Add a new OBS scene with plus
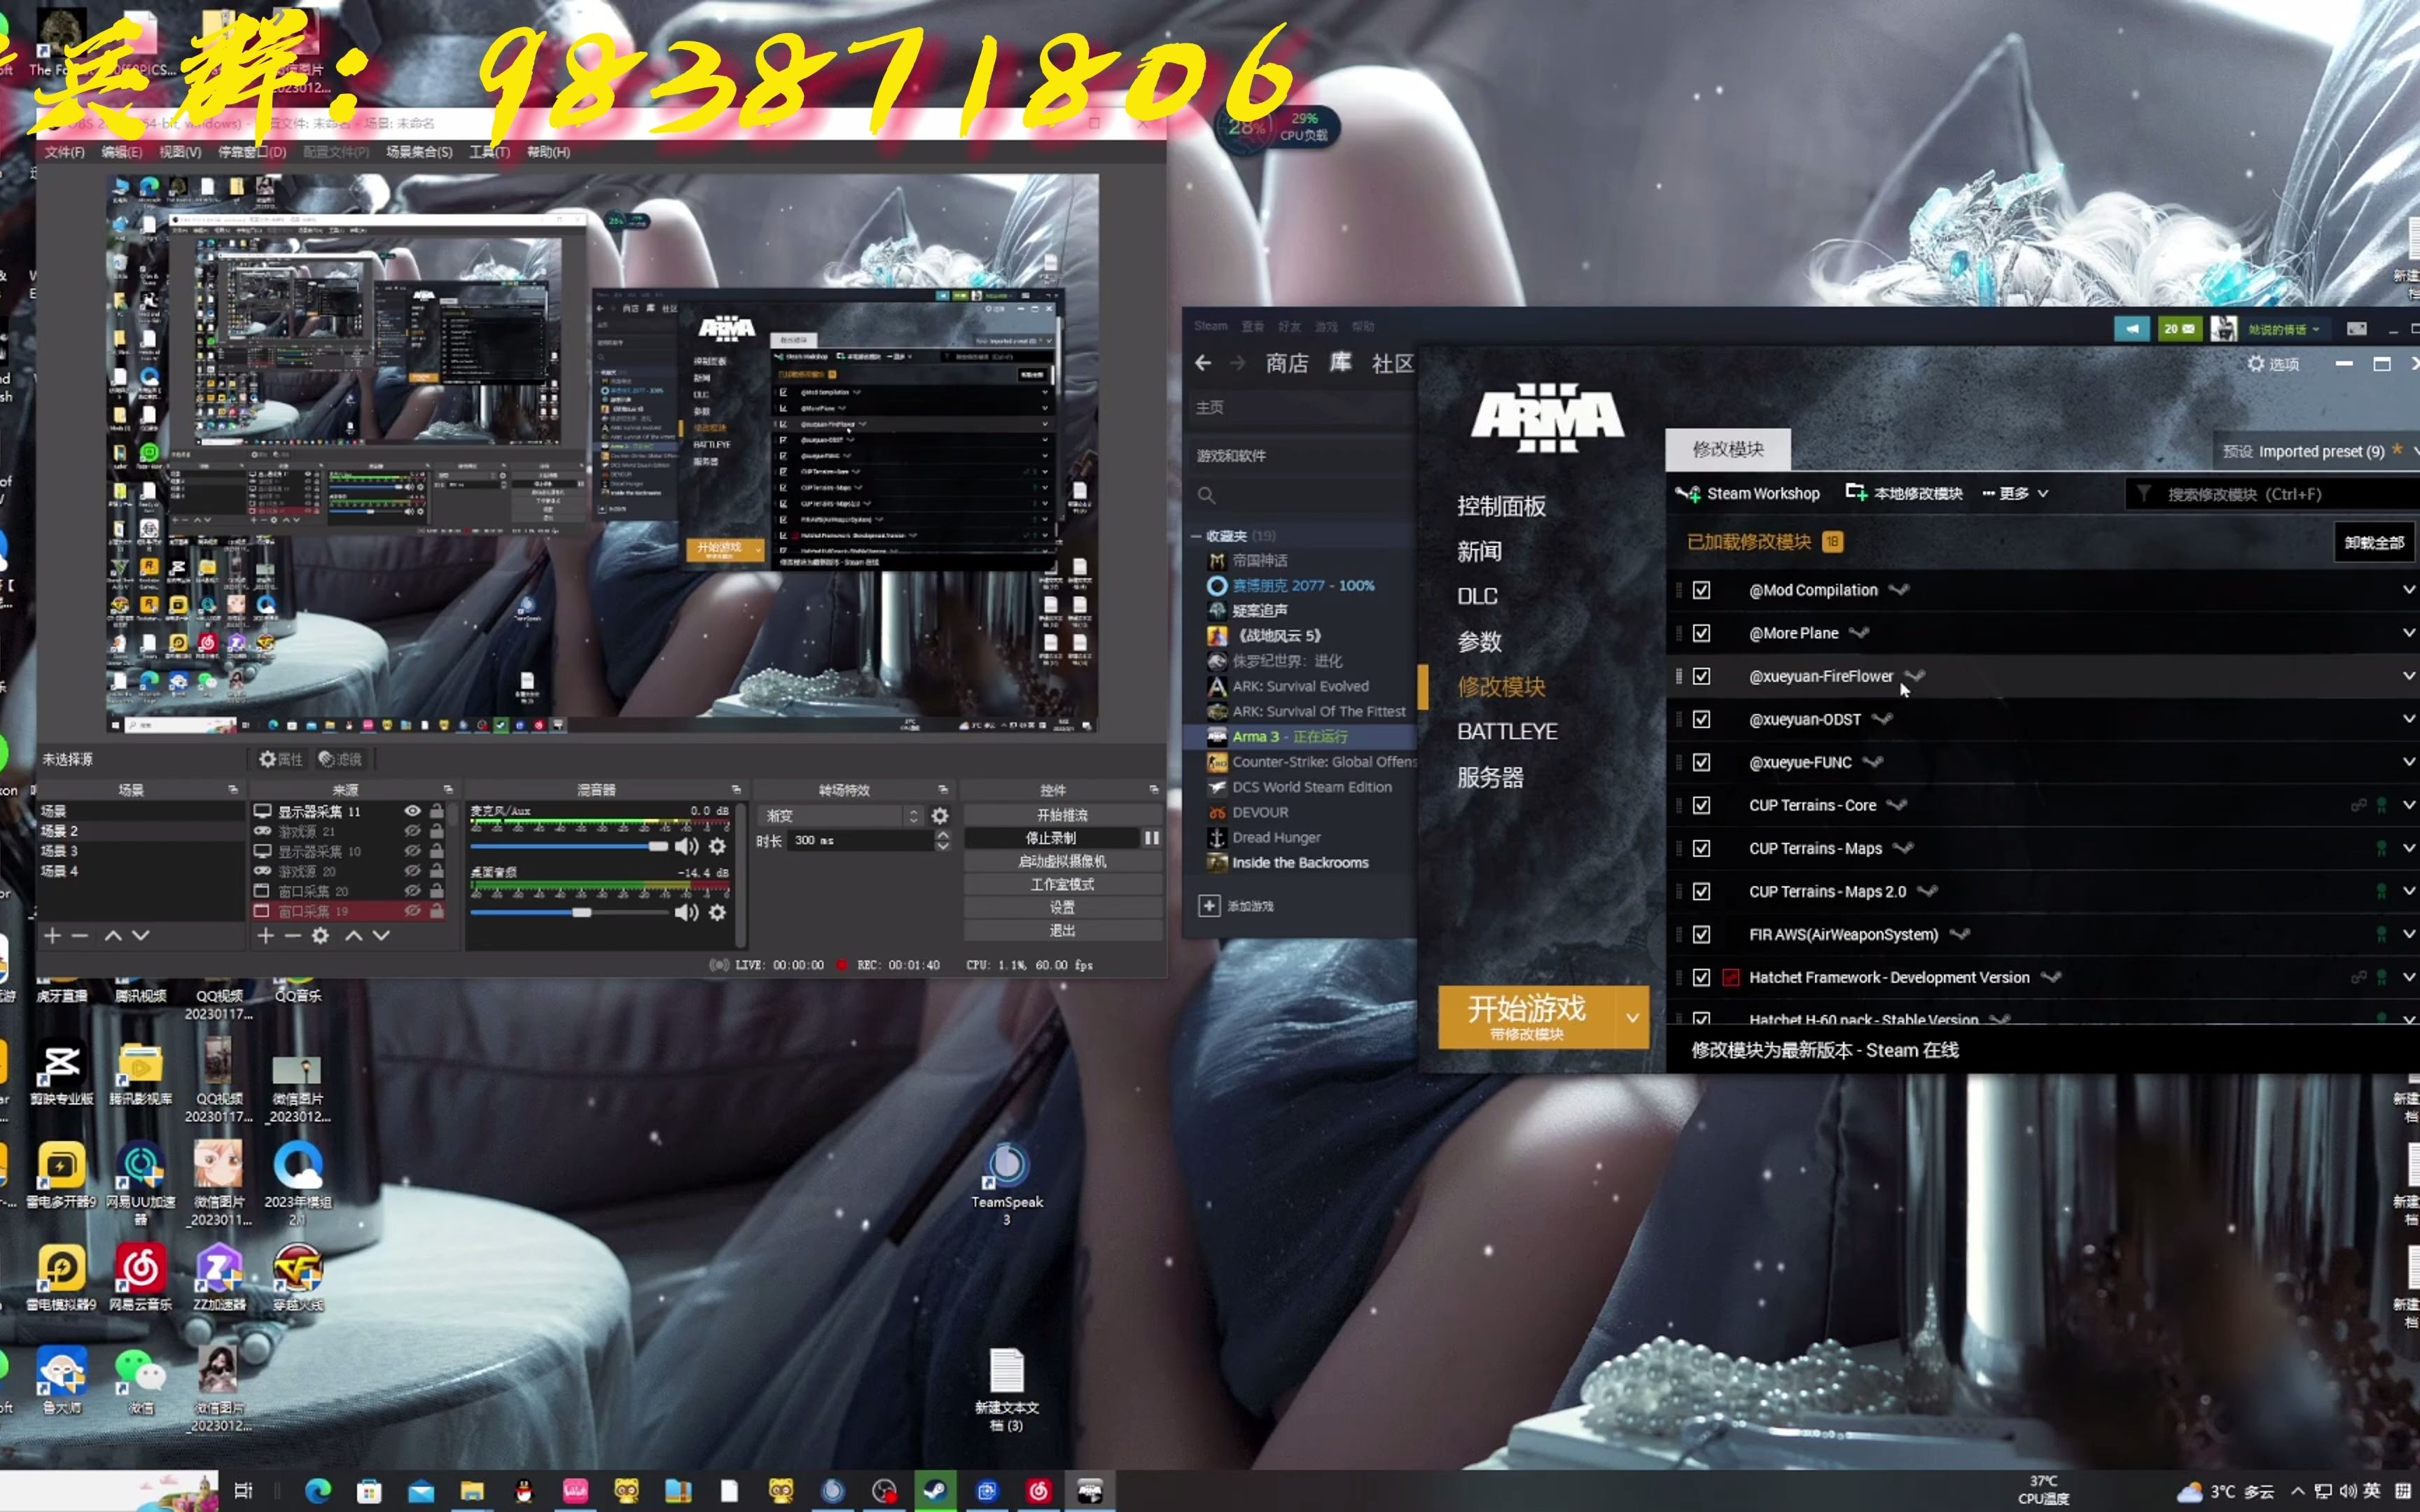The height and width of the screenshot is (1512, 2420). pyautogui.click(x=53, y=935)
